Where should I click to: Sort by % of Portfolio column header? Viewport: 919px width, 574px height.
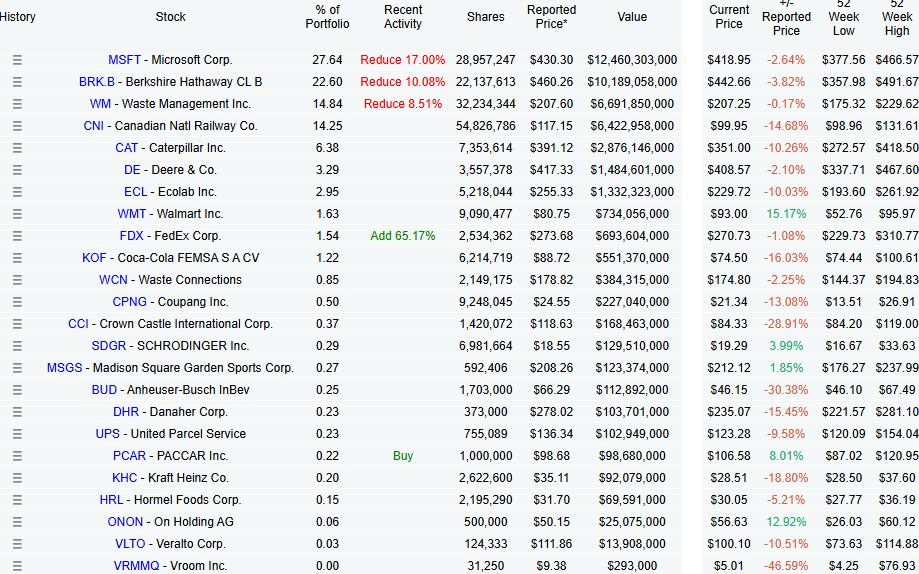(327, 17)
